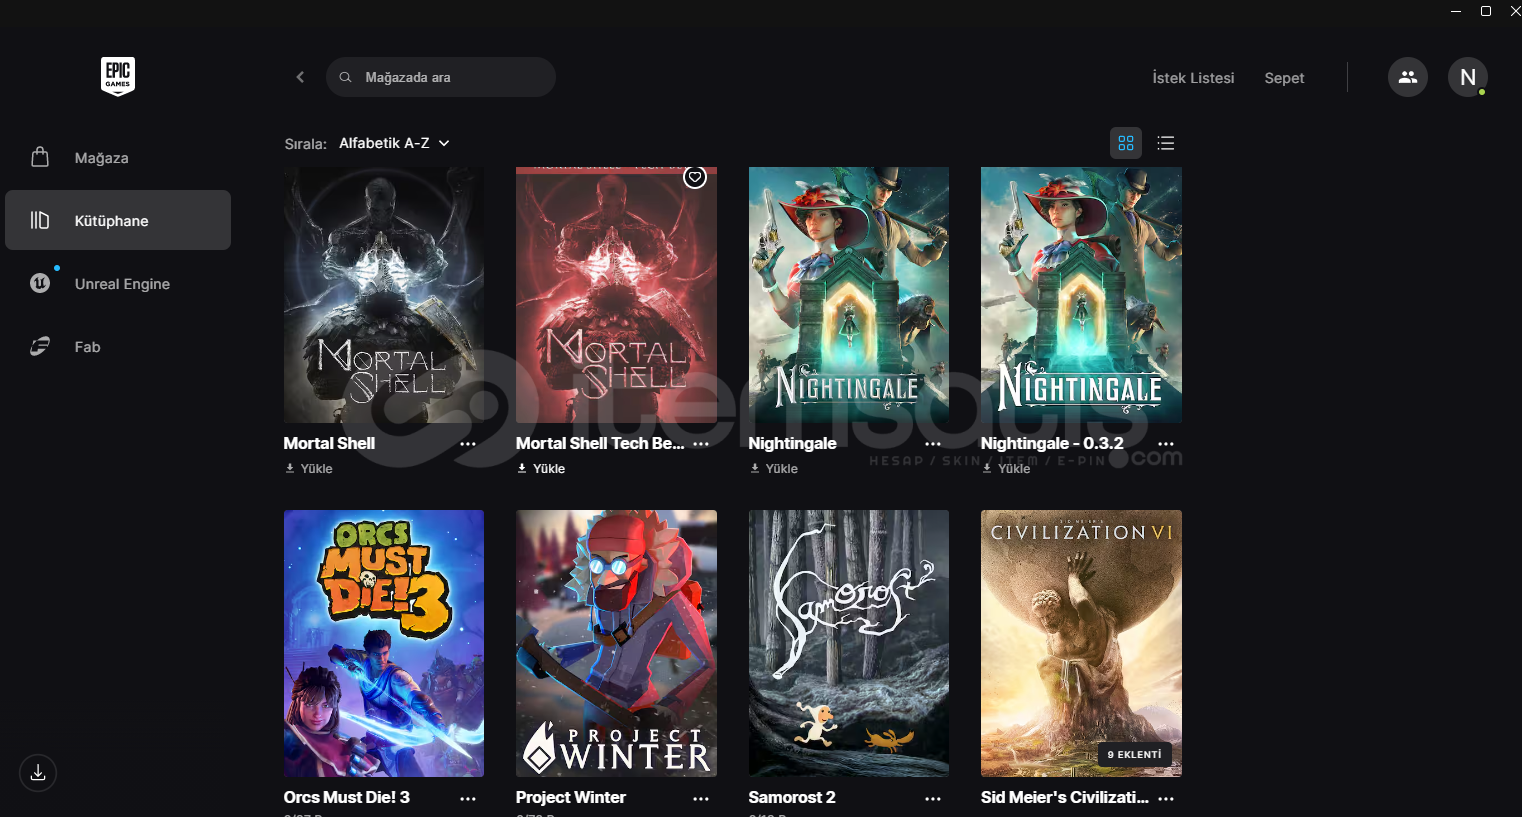The image size is (1522, 817).
Task: Switch to list view
Action: 1166,143
